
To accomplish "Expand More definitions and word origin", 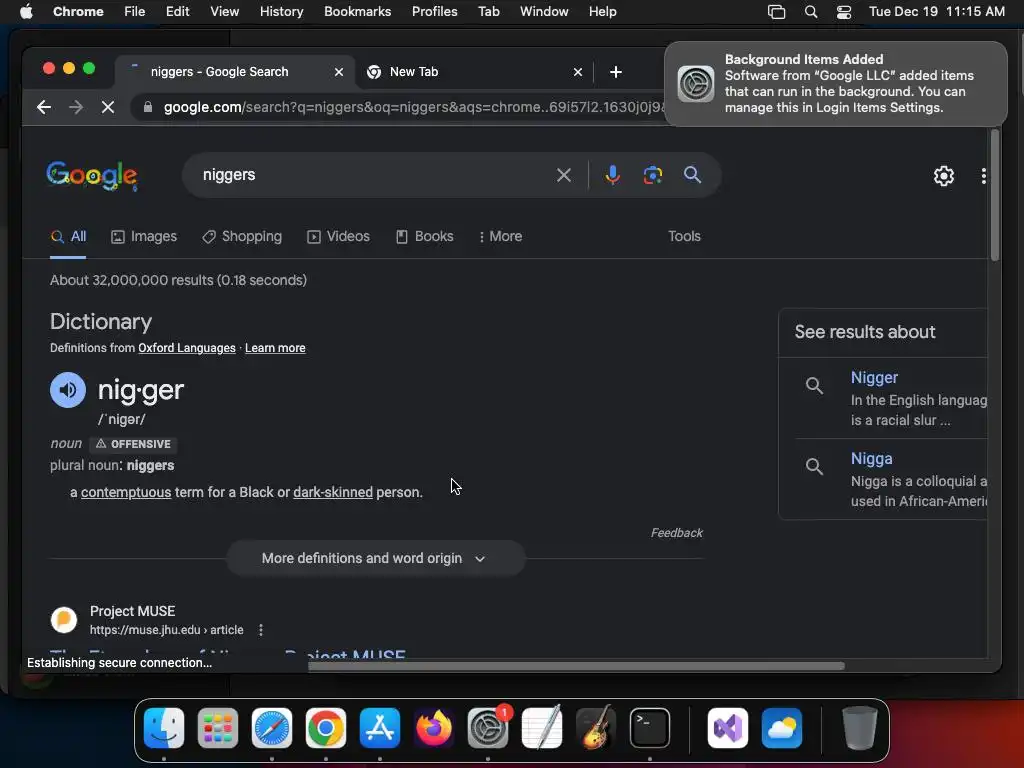I will (376, 558).
